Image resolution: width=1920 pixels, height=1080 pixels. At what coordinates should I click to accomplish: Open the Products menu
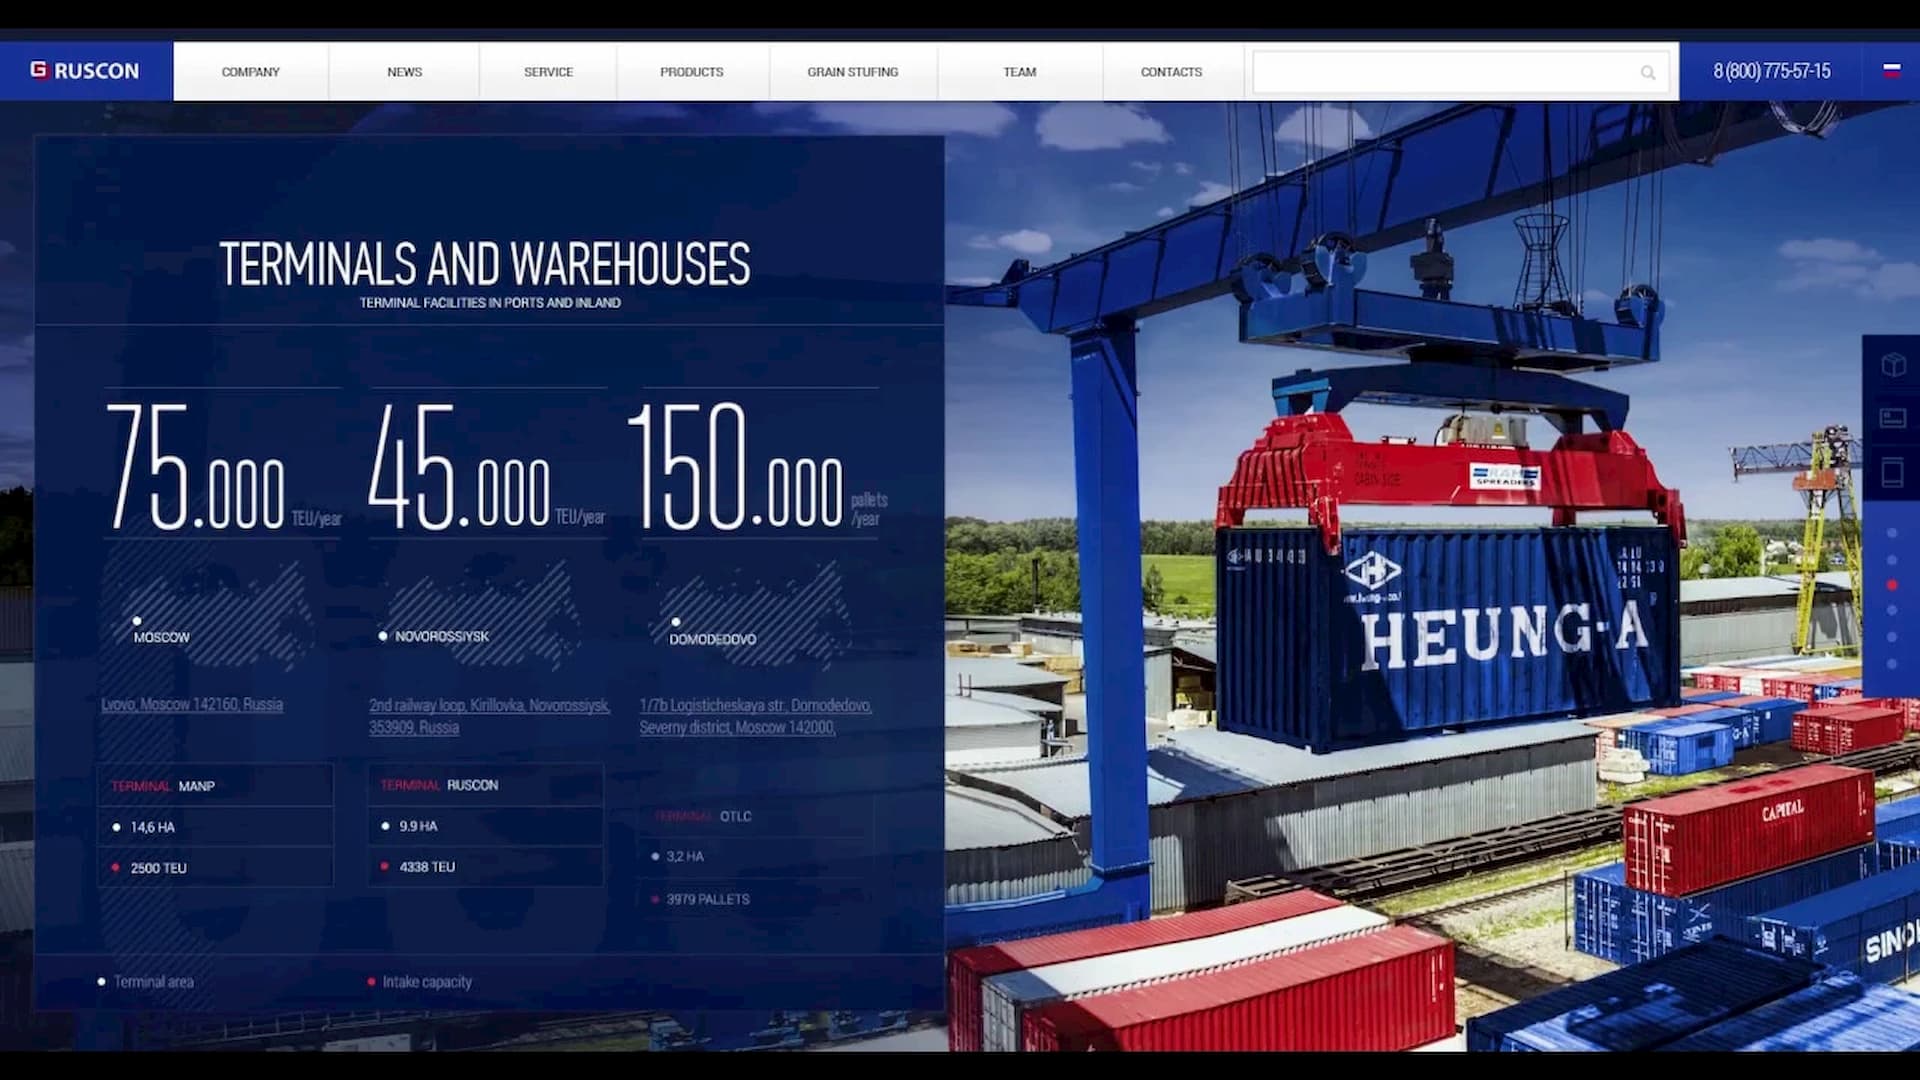[691, 72]
